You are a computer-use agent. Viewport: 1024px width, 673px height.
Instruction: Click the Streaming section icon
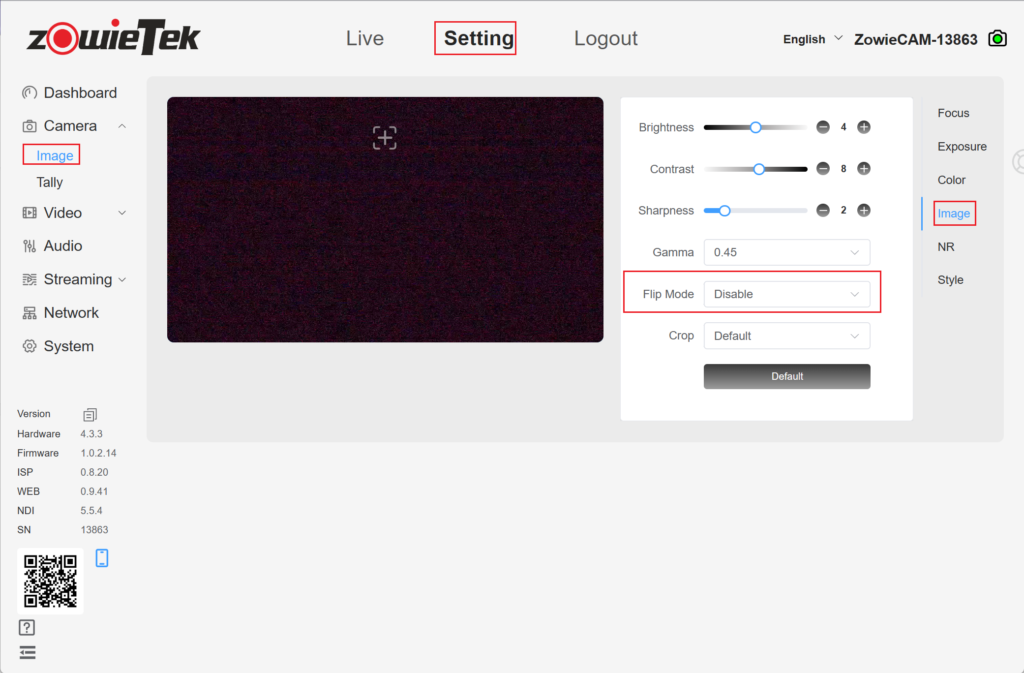(x=29, y=279)
